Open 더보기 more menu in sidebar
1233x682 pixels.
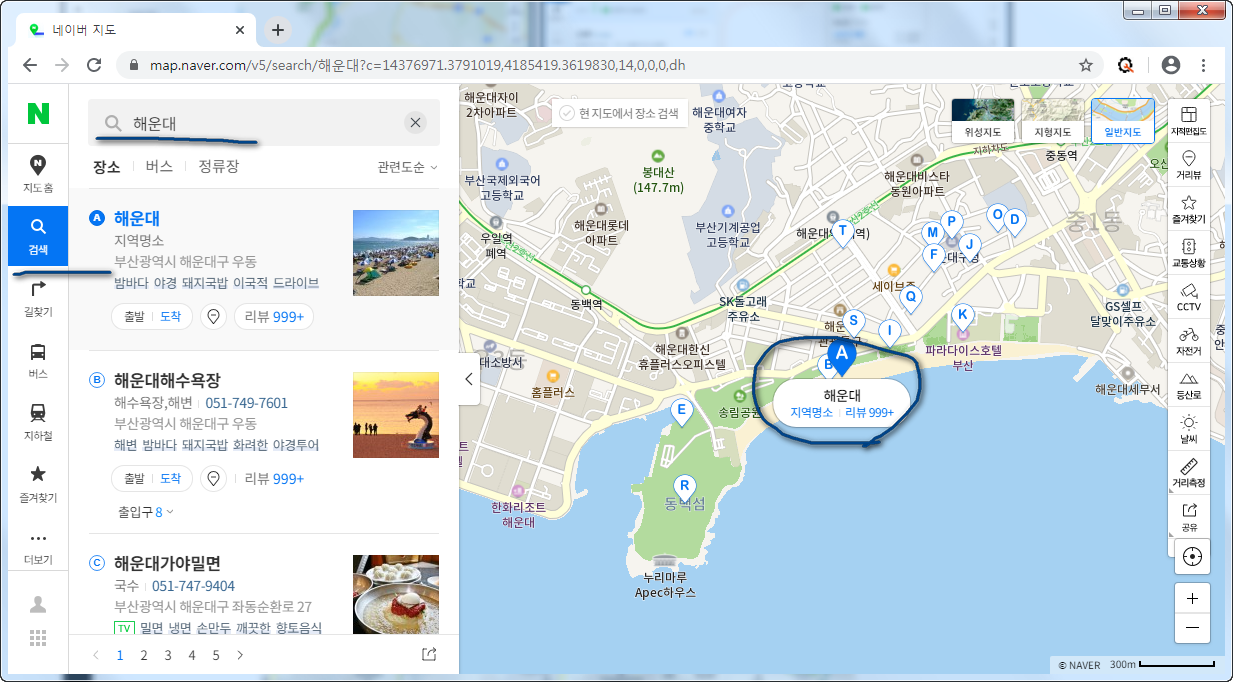click(38, 546)
